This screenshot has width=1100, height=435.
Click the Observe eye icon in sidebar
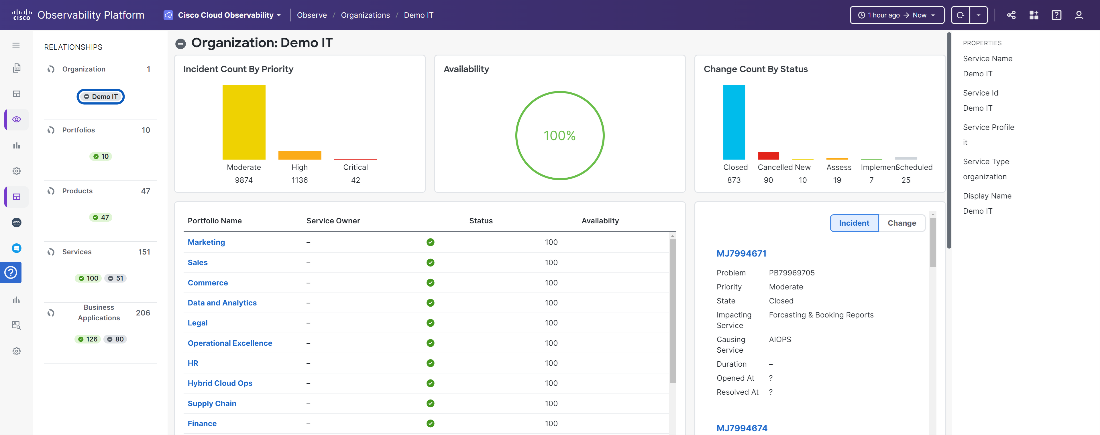pos(17,119)
